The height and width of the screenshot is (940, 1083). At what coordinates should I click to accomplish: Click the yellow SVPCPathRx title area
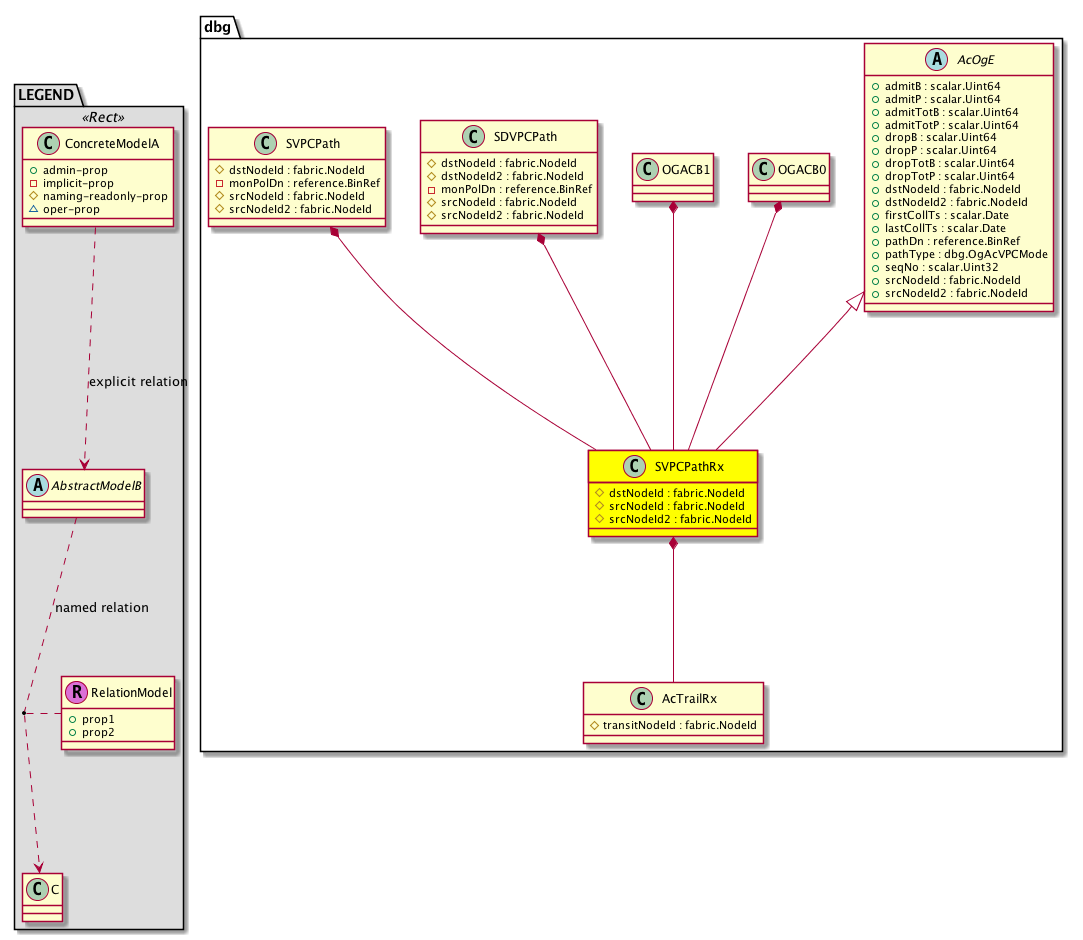pos(688,466)
